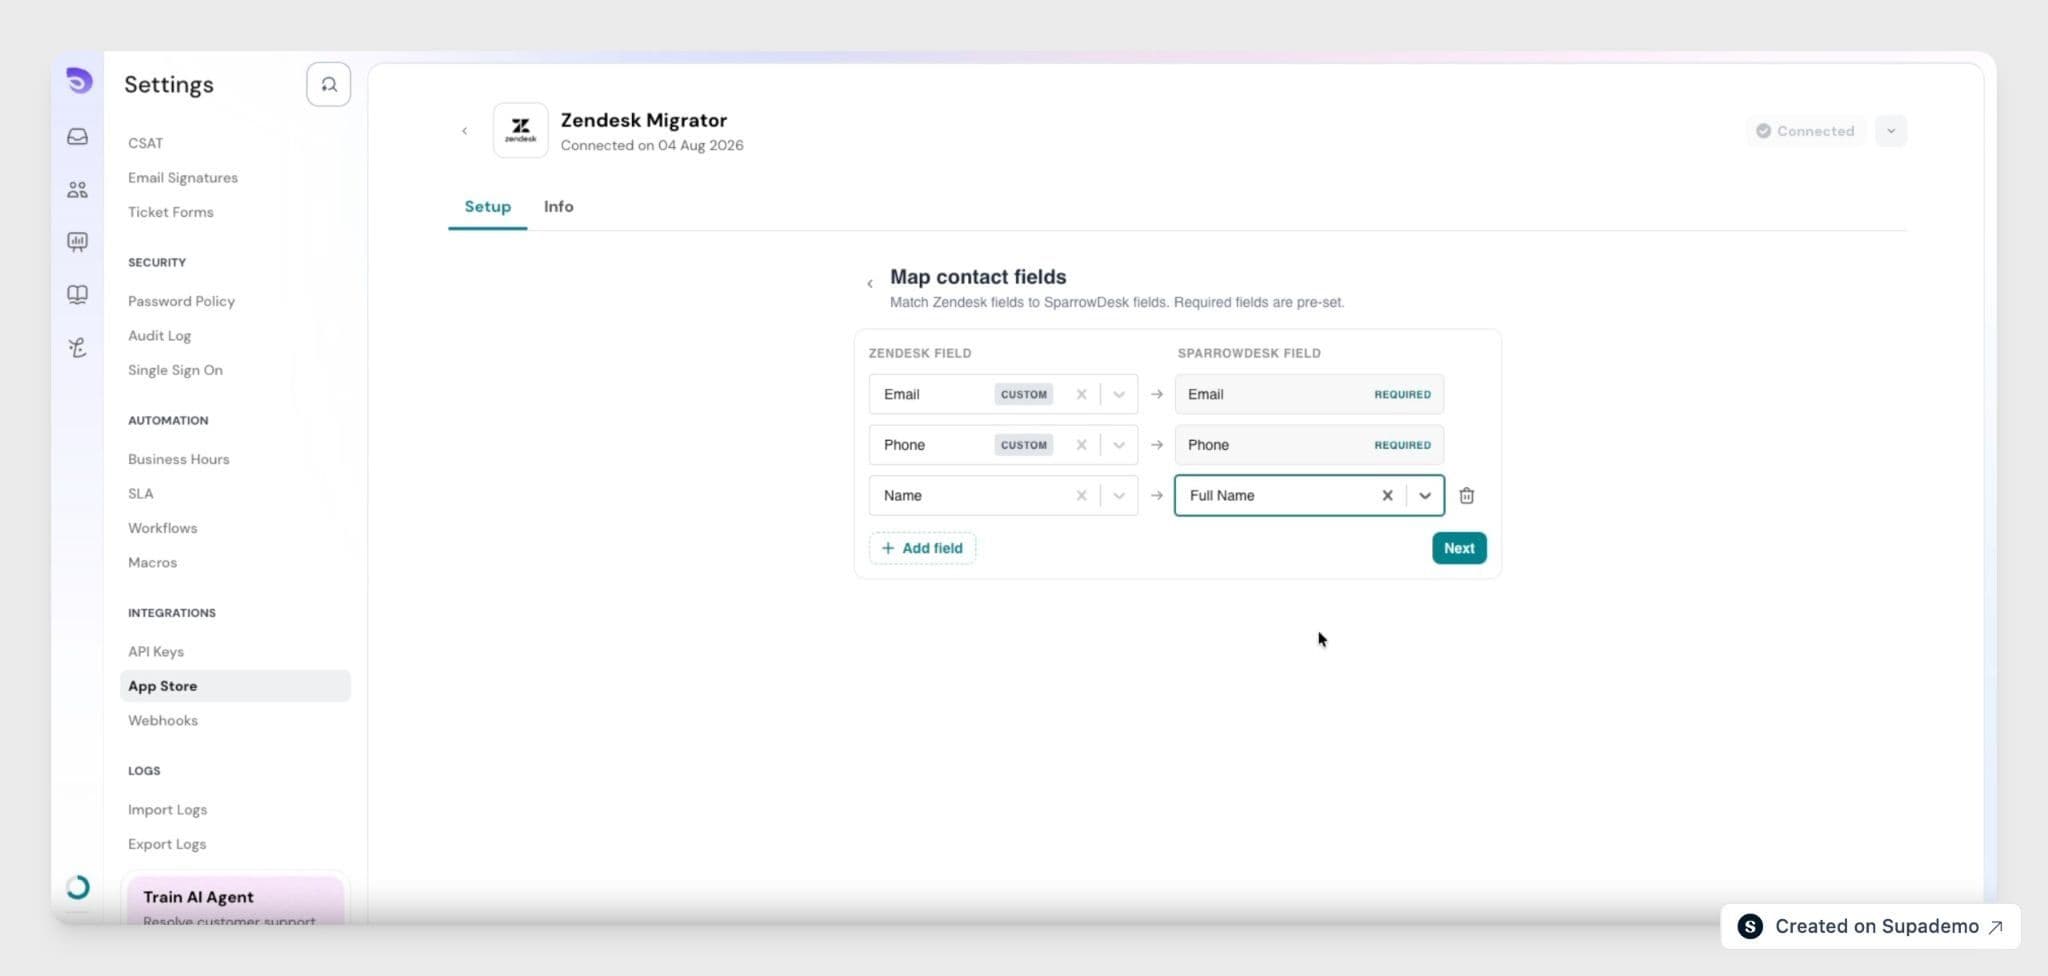Click the SparrowDesk Phone required field
Viewport: 2048px width, 976px height.
(x=1309, y=445)
